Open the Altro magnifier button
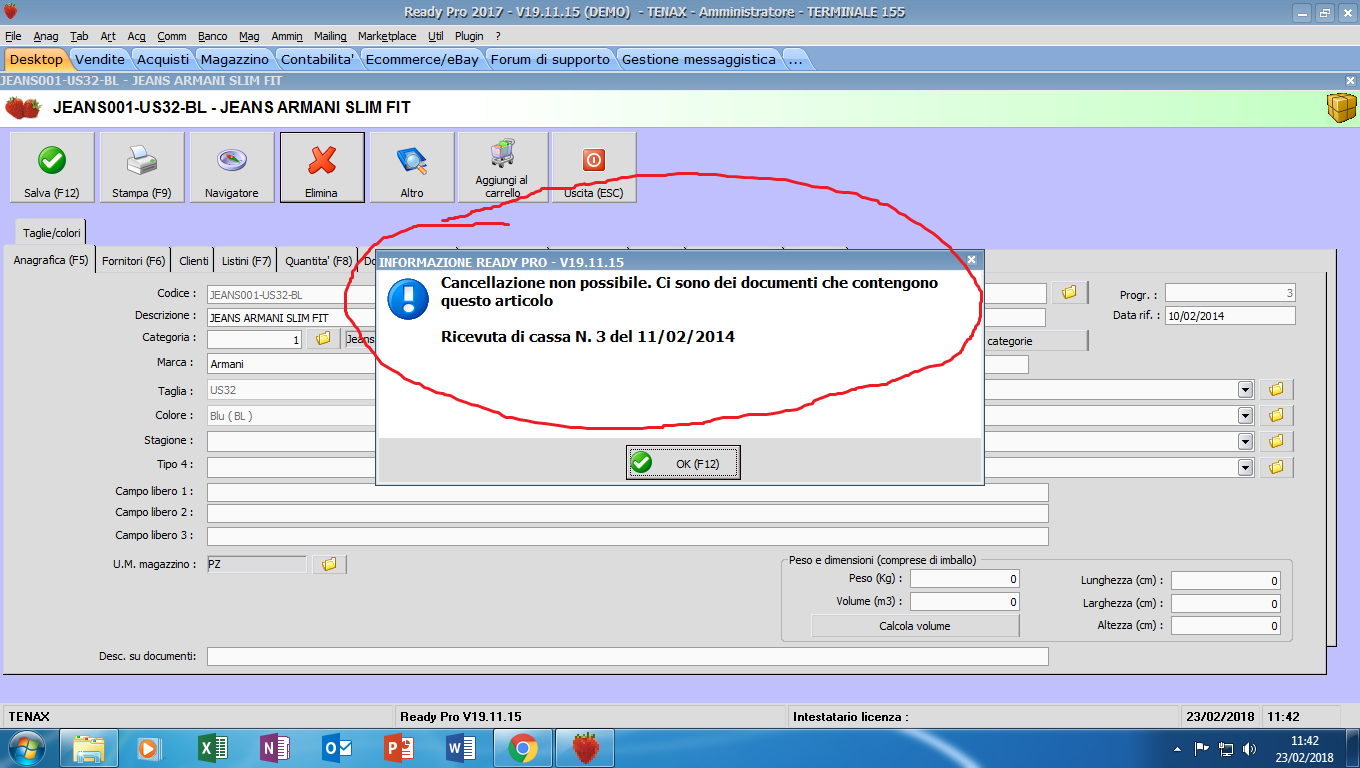Screen dimensions: 1360x768 [412, 167]
